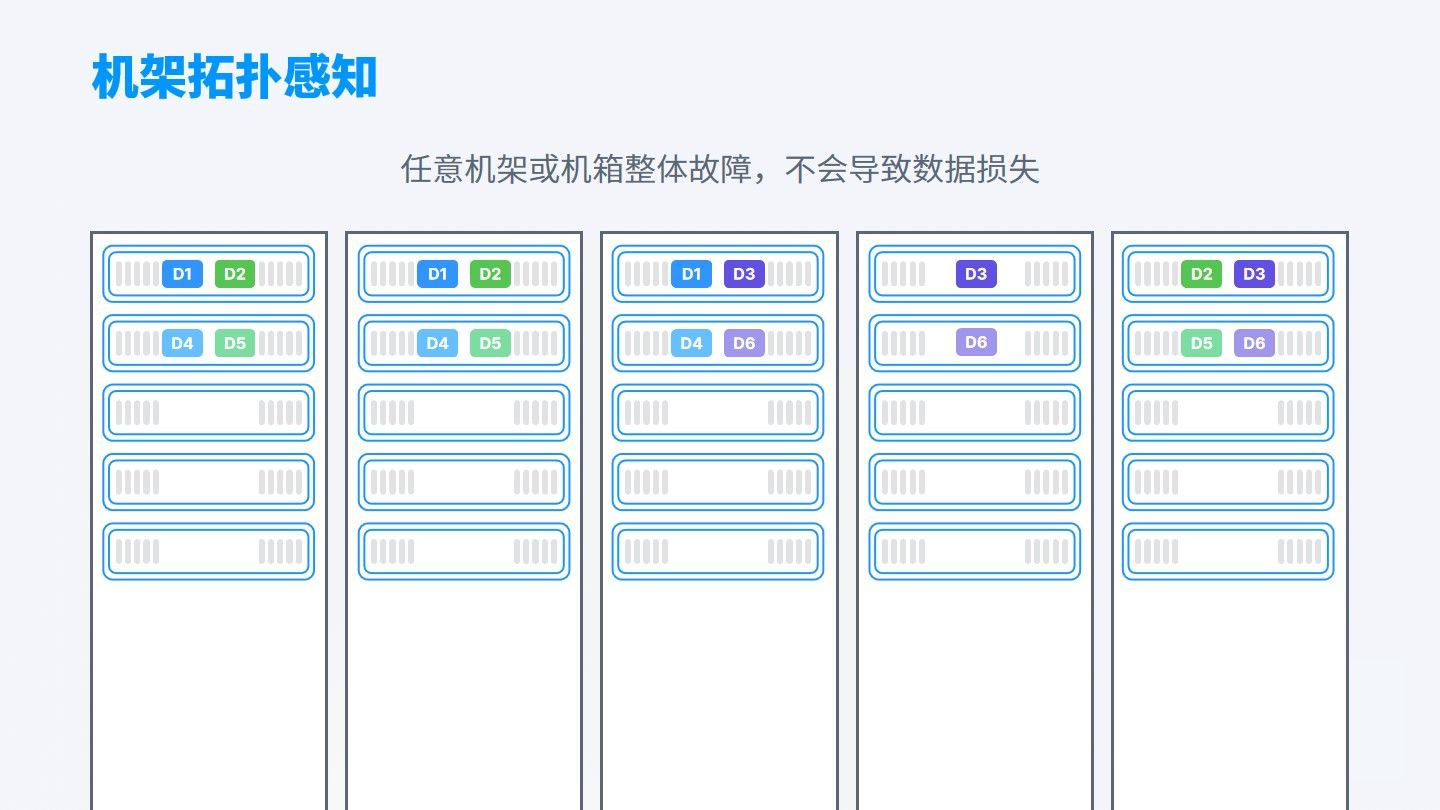Click the slide title 机架拓扑感知
The width and height of the screenshot is (1440, 810).
coord(234,77)
